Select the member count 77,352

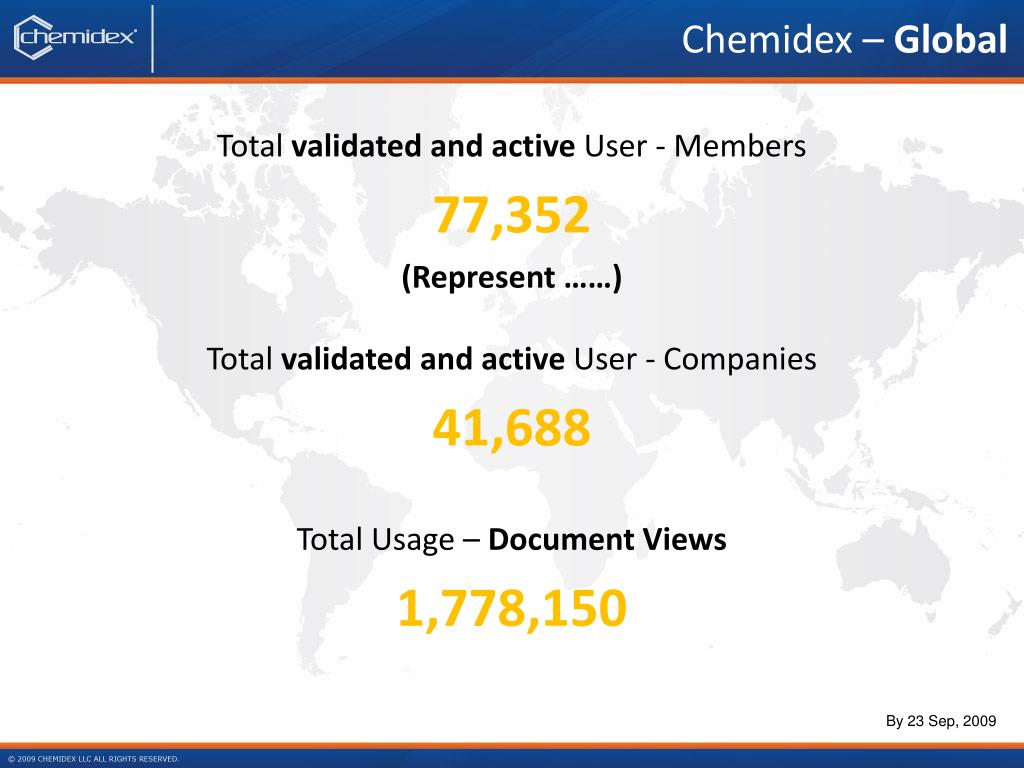pyautogui.click(x=511, y=215)
